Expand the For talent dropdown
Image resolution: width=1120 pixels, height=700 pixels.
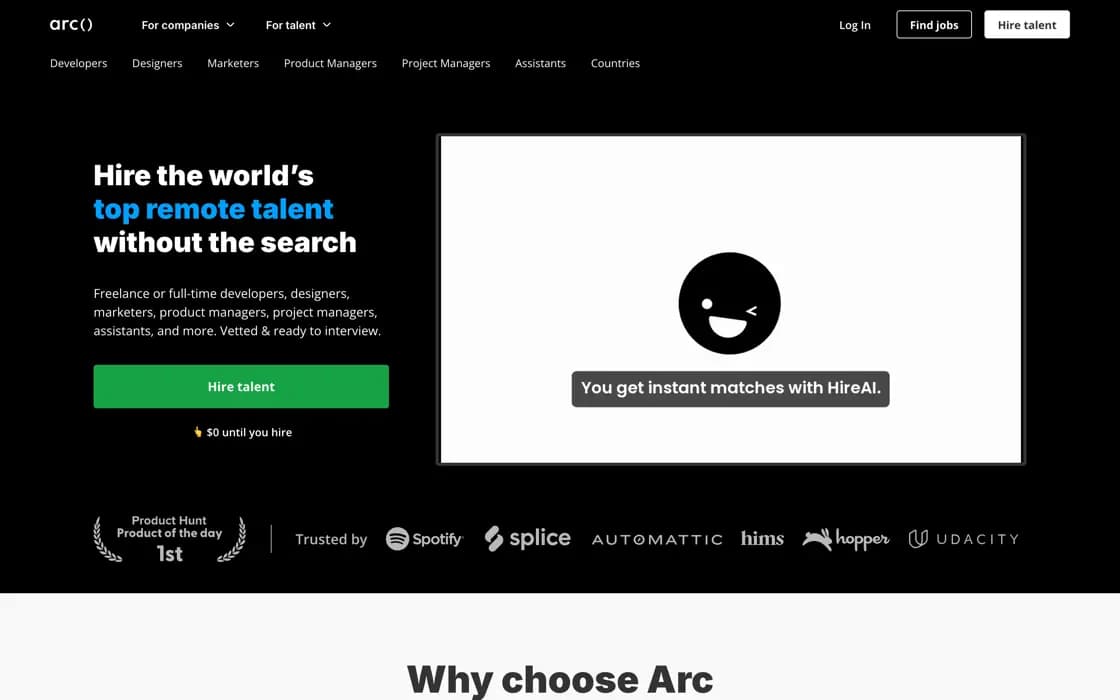(x=298, y=25)
